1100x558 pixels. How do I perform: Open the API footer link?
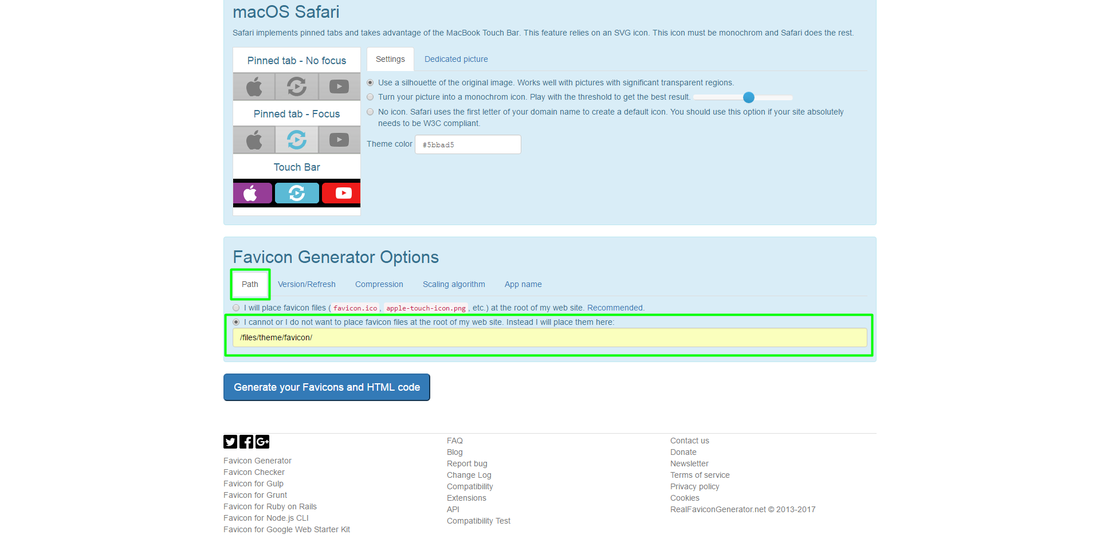453,510
